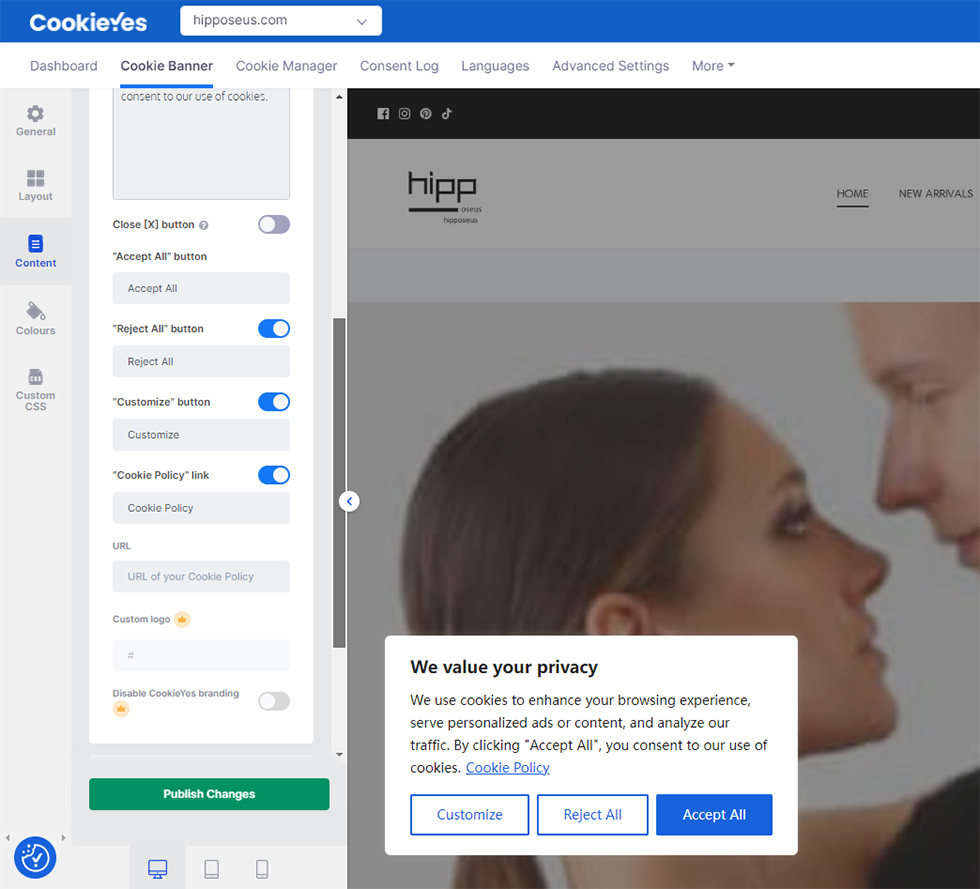Image resolution: width=980 pixels, height=889 pixels.
Task: Open the Colours sidebar section
Action: pyautogui.click(x=35, y=318)
